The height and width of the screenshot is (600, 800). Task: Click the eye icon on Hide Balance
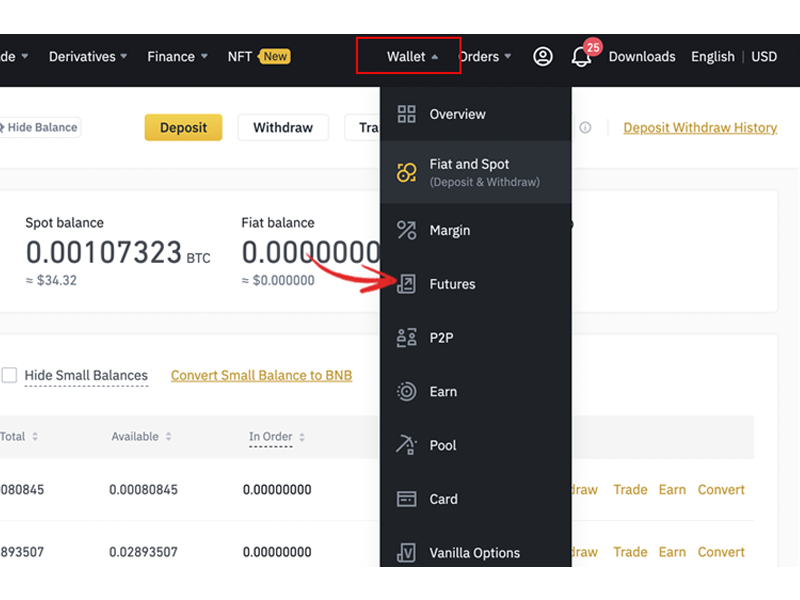point(2,128)
